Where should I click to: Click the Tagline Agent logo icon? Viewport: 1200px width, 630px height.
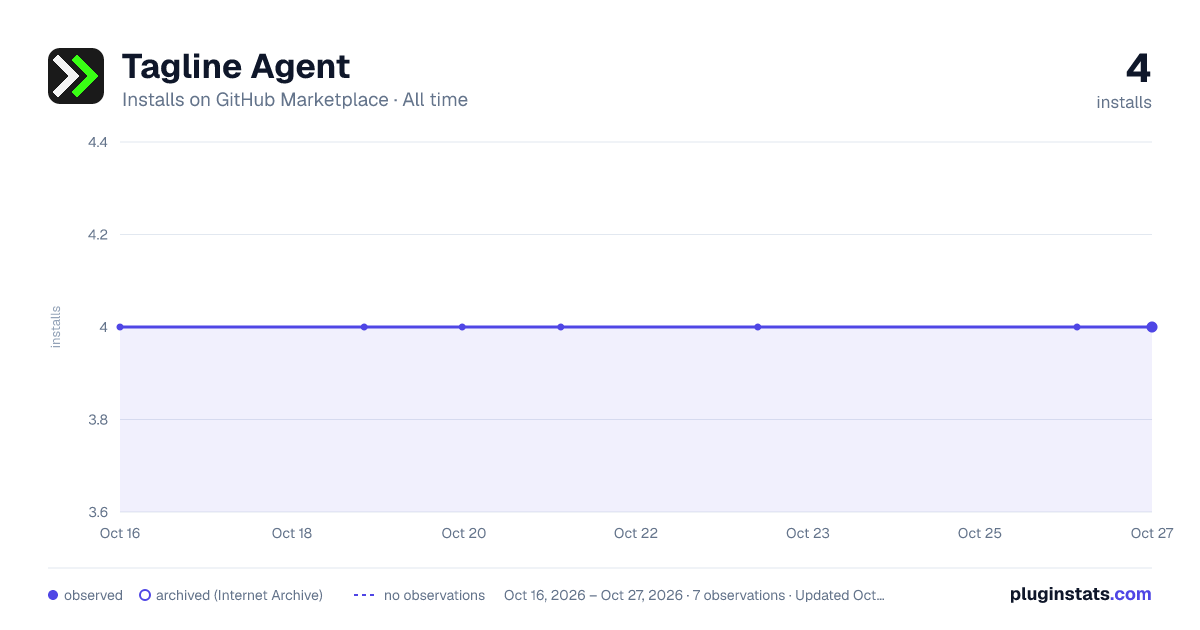pos(76,76)
